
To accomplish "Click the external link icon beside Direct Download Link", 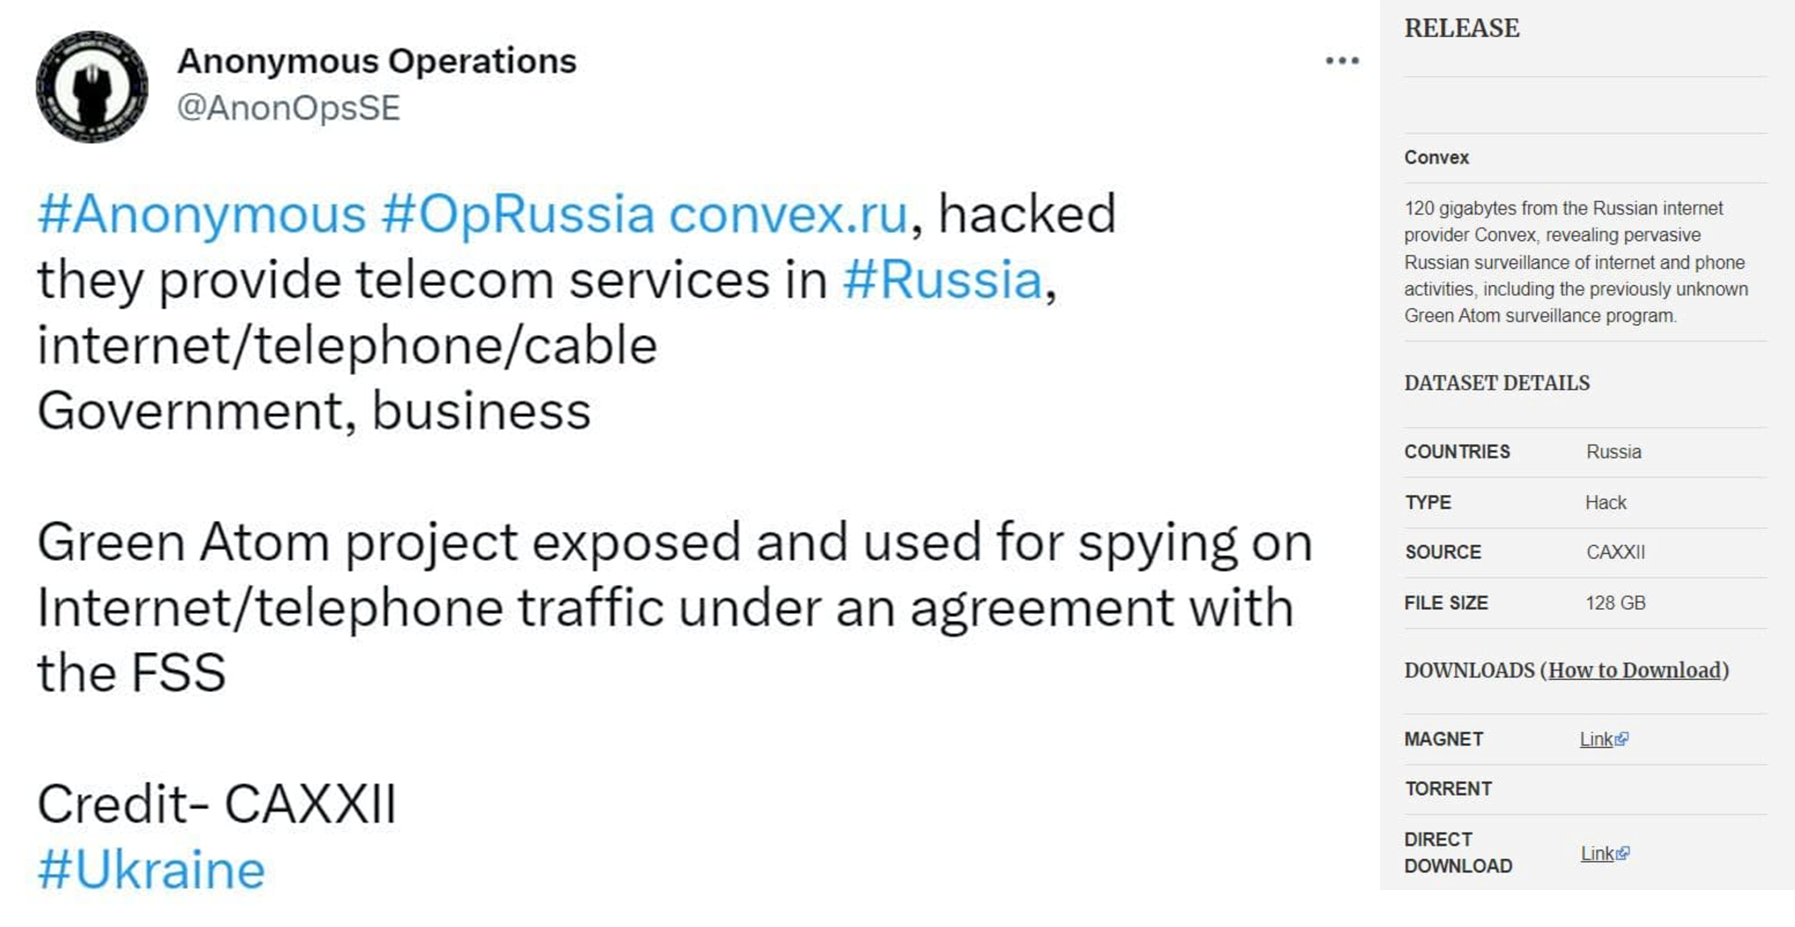I will point(1625,853).
